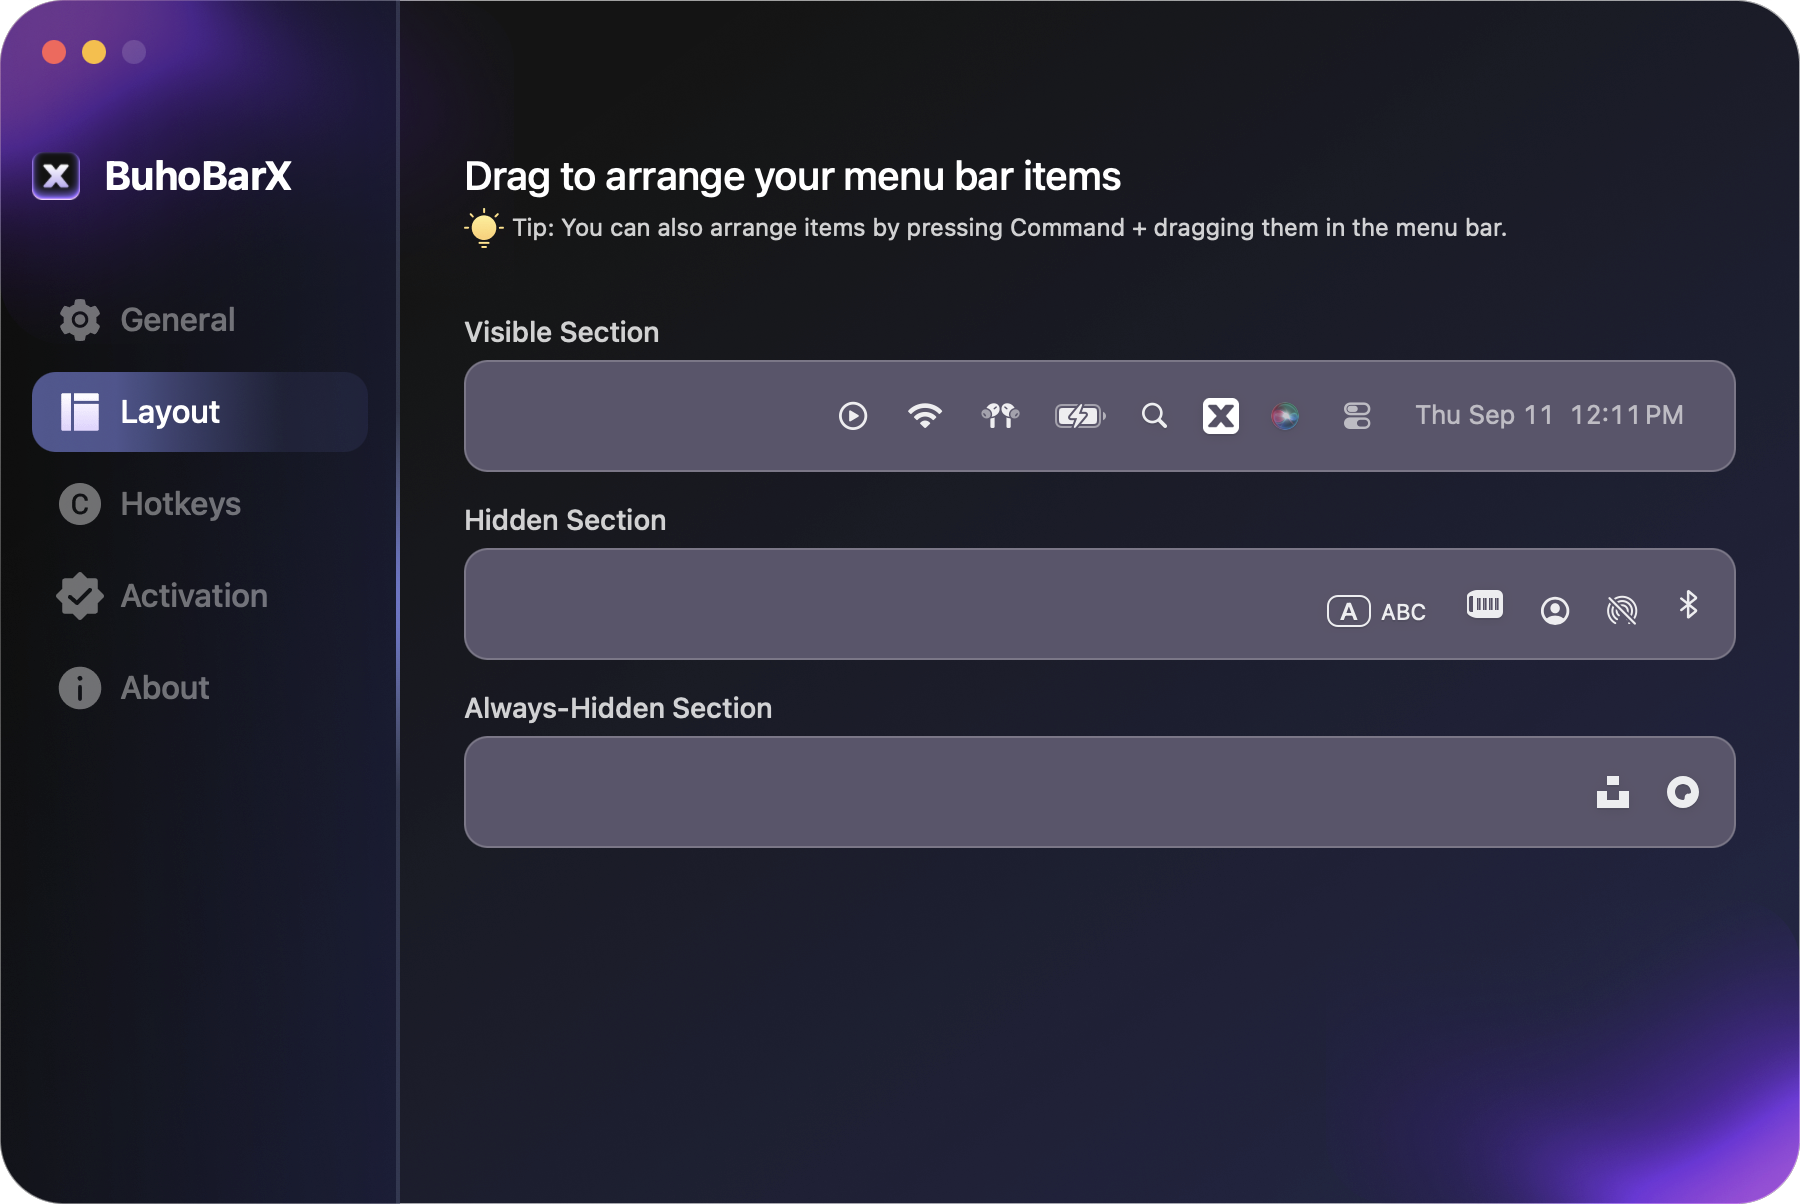The height and width of the screenshot is (1204, 1800).
Task: Open the Activation page
Action: tap(200, 596)
